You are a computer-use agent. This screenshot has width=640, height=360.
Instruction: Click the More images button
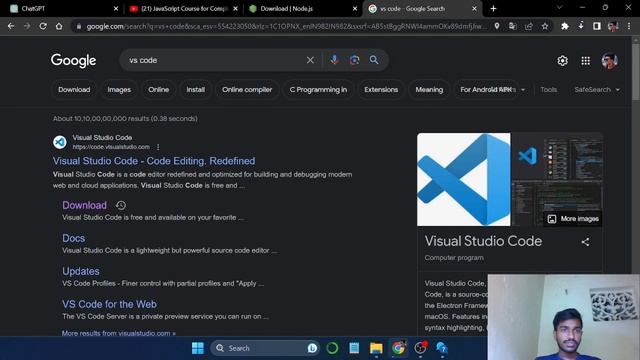(573, 219)
